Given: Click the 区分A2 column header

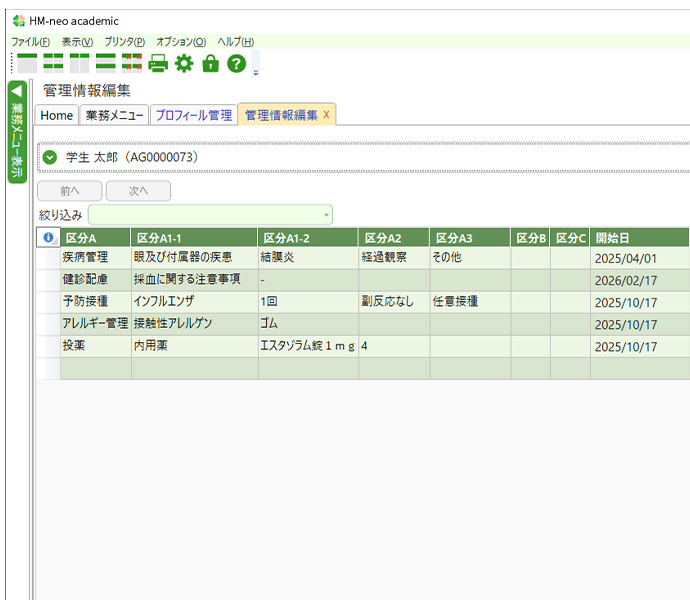Looking at the screenshot, I should (394, 238).
